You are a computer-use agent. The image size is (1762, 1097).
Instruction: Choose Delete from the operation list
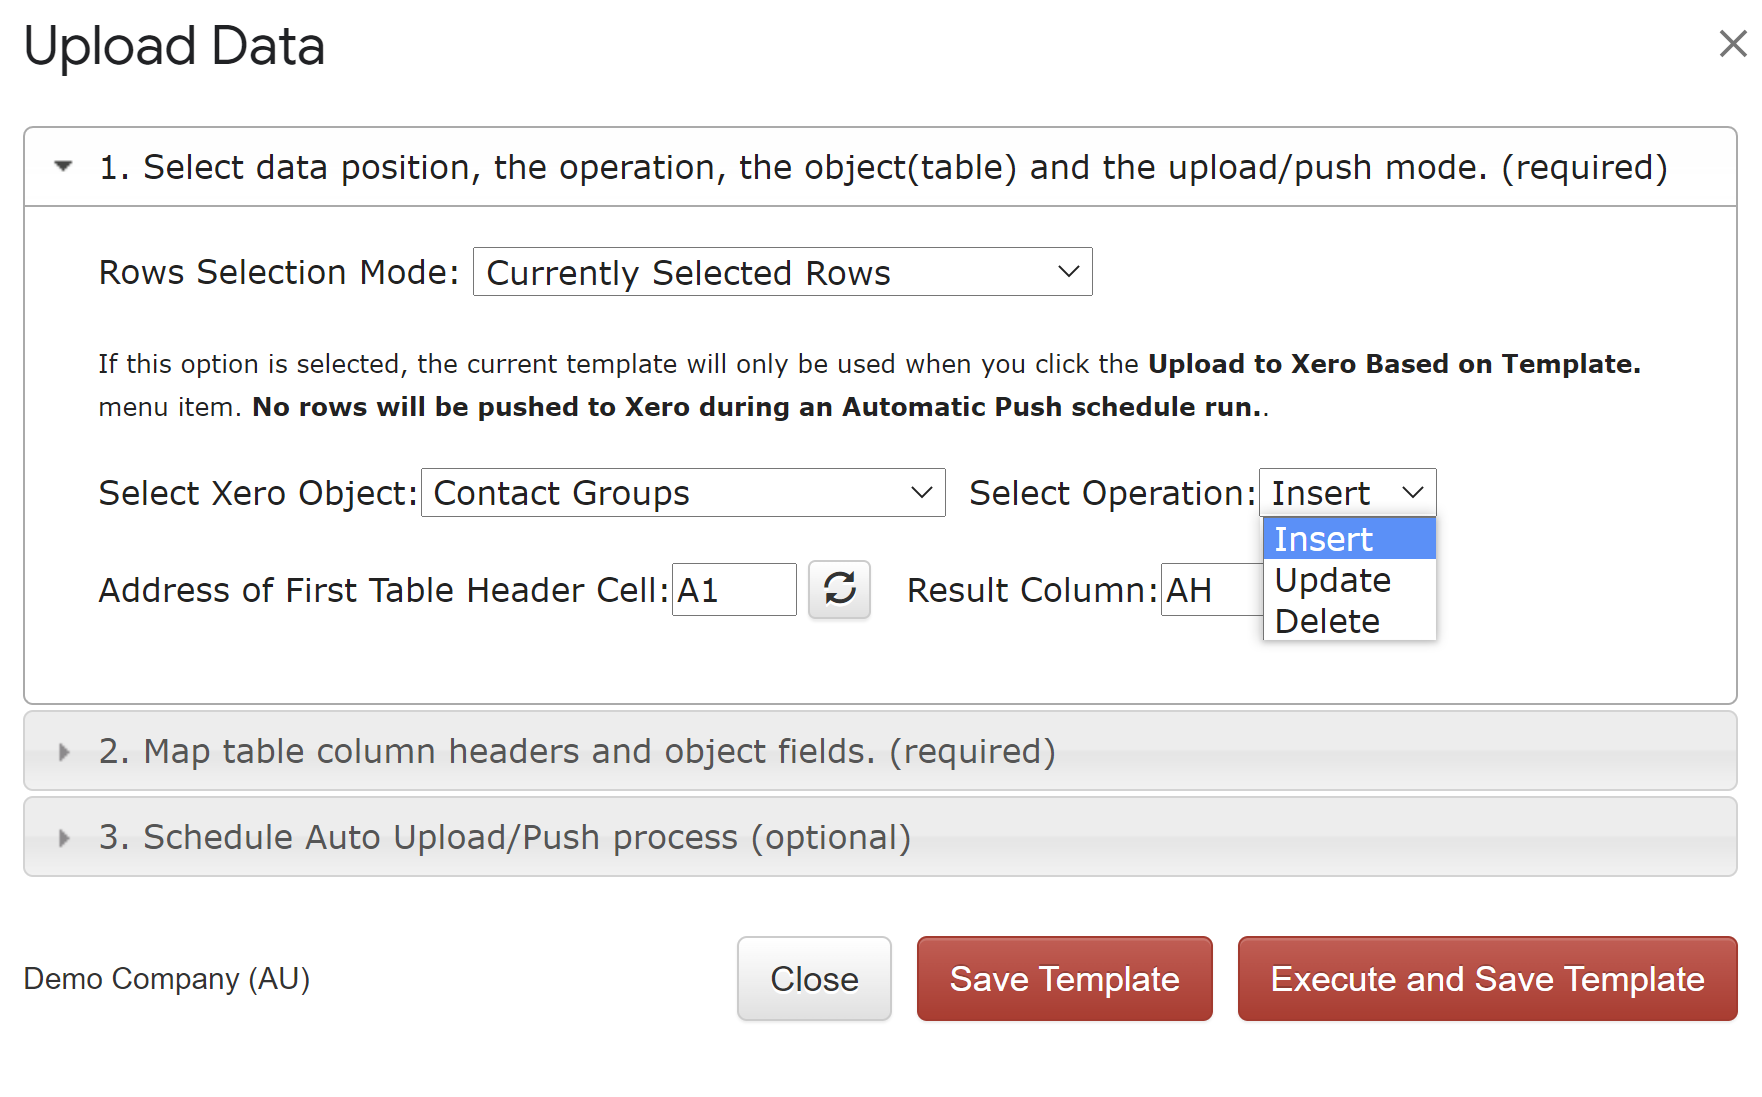coord(1348,621)
